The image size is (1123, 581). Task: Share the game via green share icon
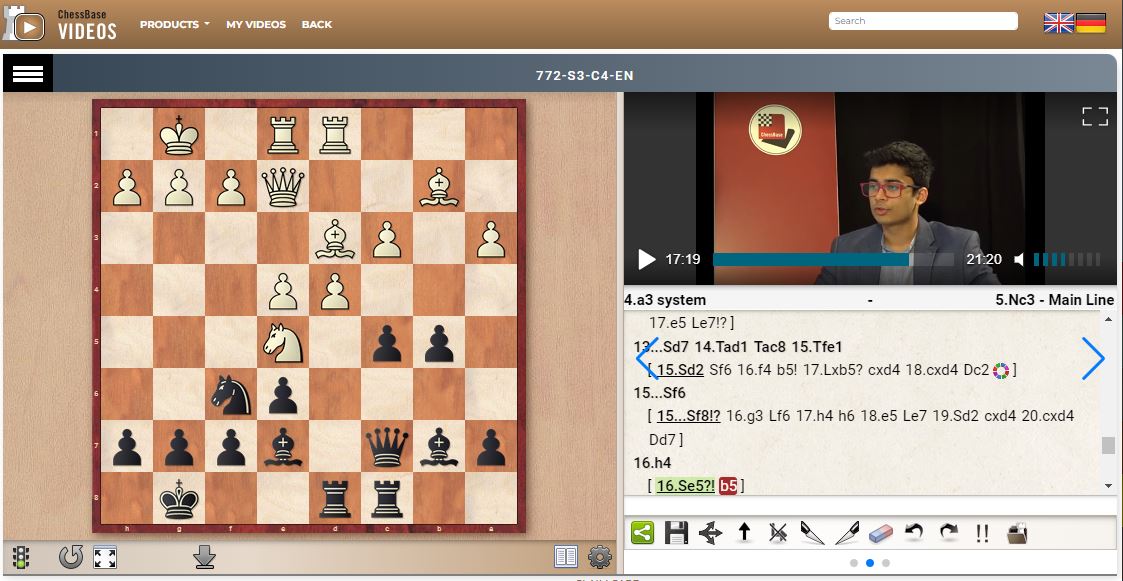pos(643,534)
